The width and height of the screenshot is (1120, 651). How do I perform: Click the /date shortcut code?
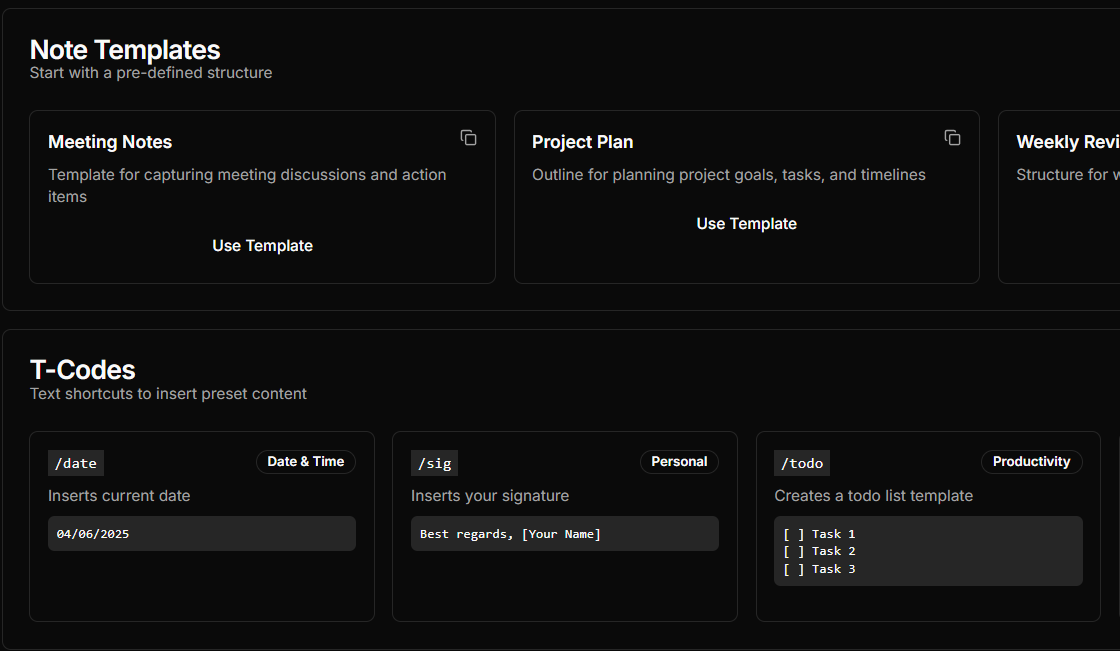(76, 463)
